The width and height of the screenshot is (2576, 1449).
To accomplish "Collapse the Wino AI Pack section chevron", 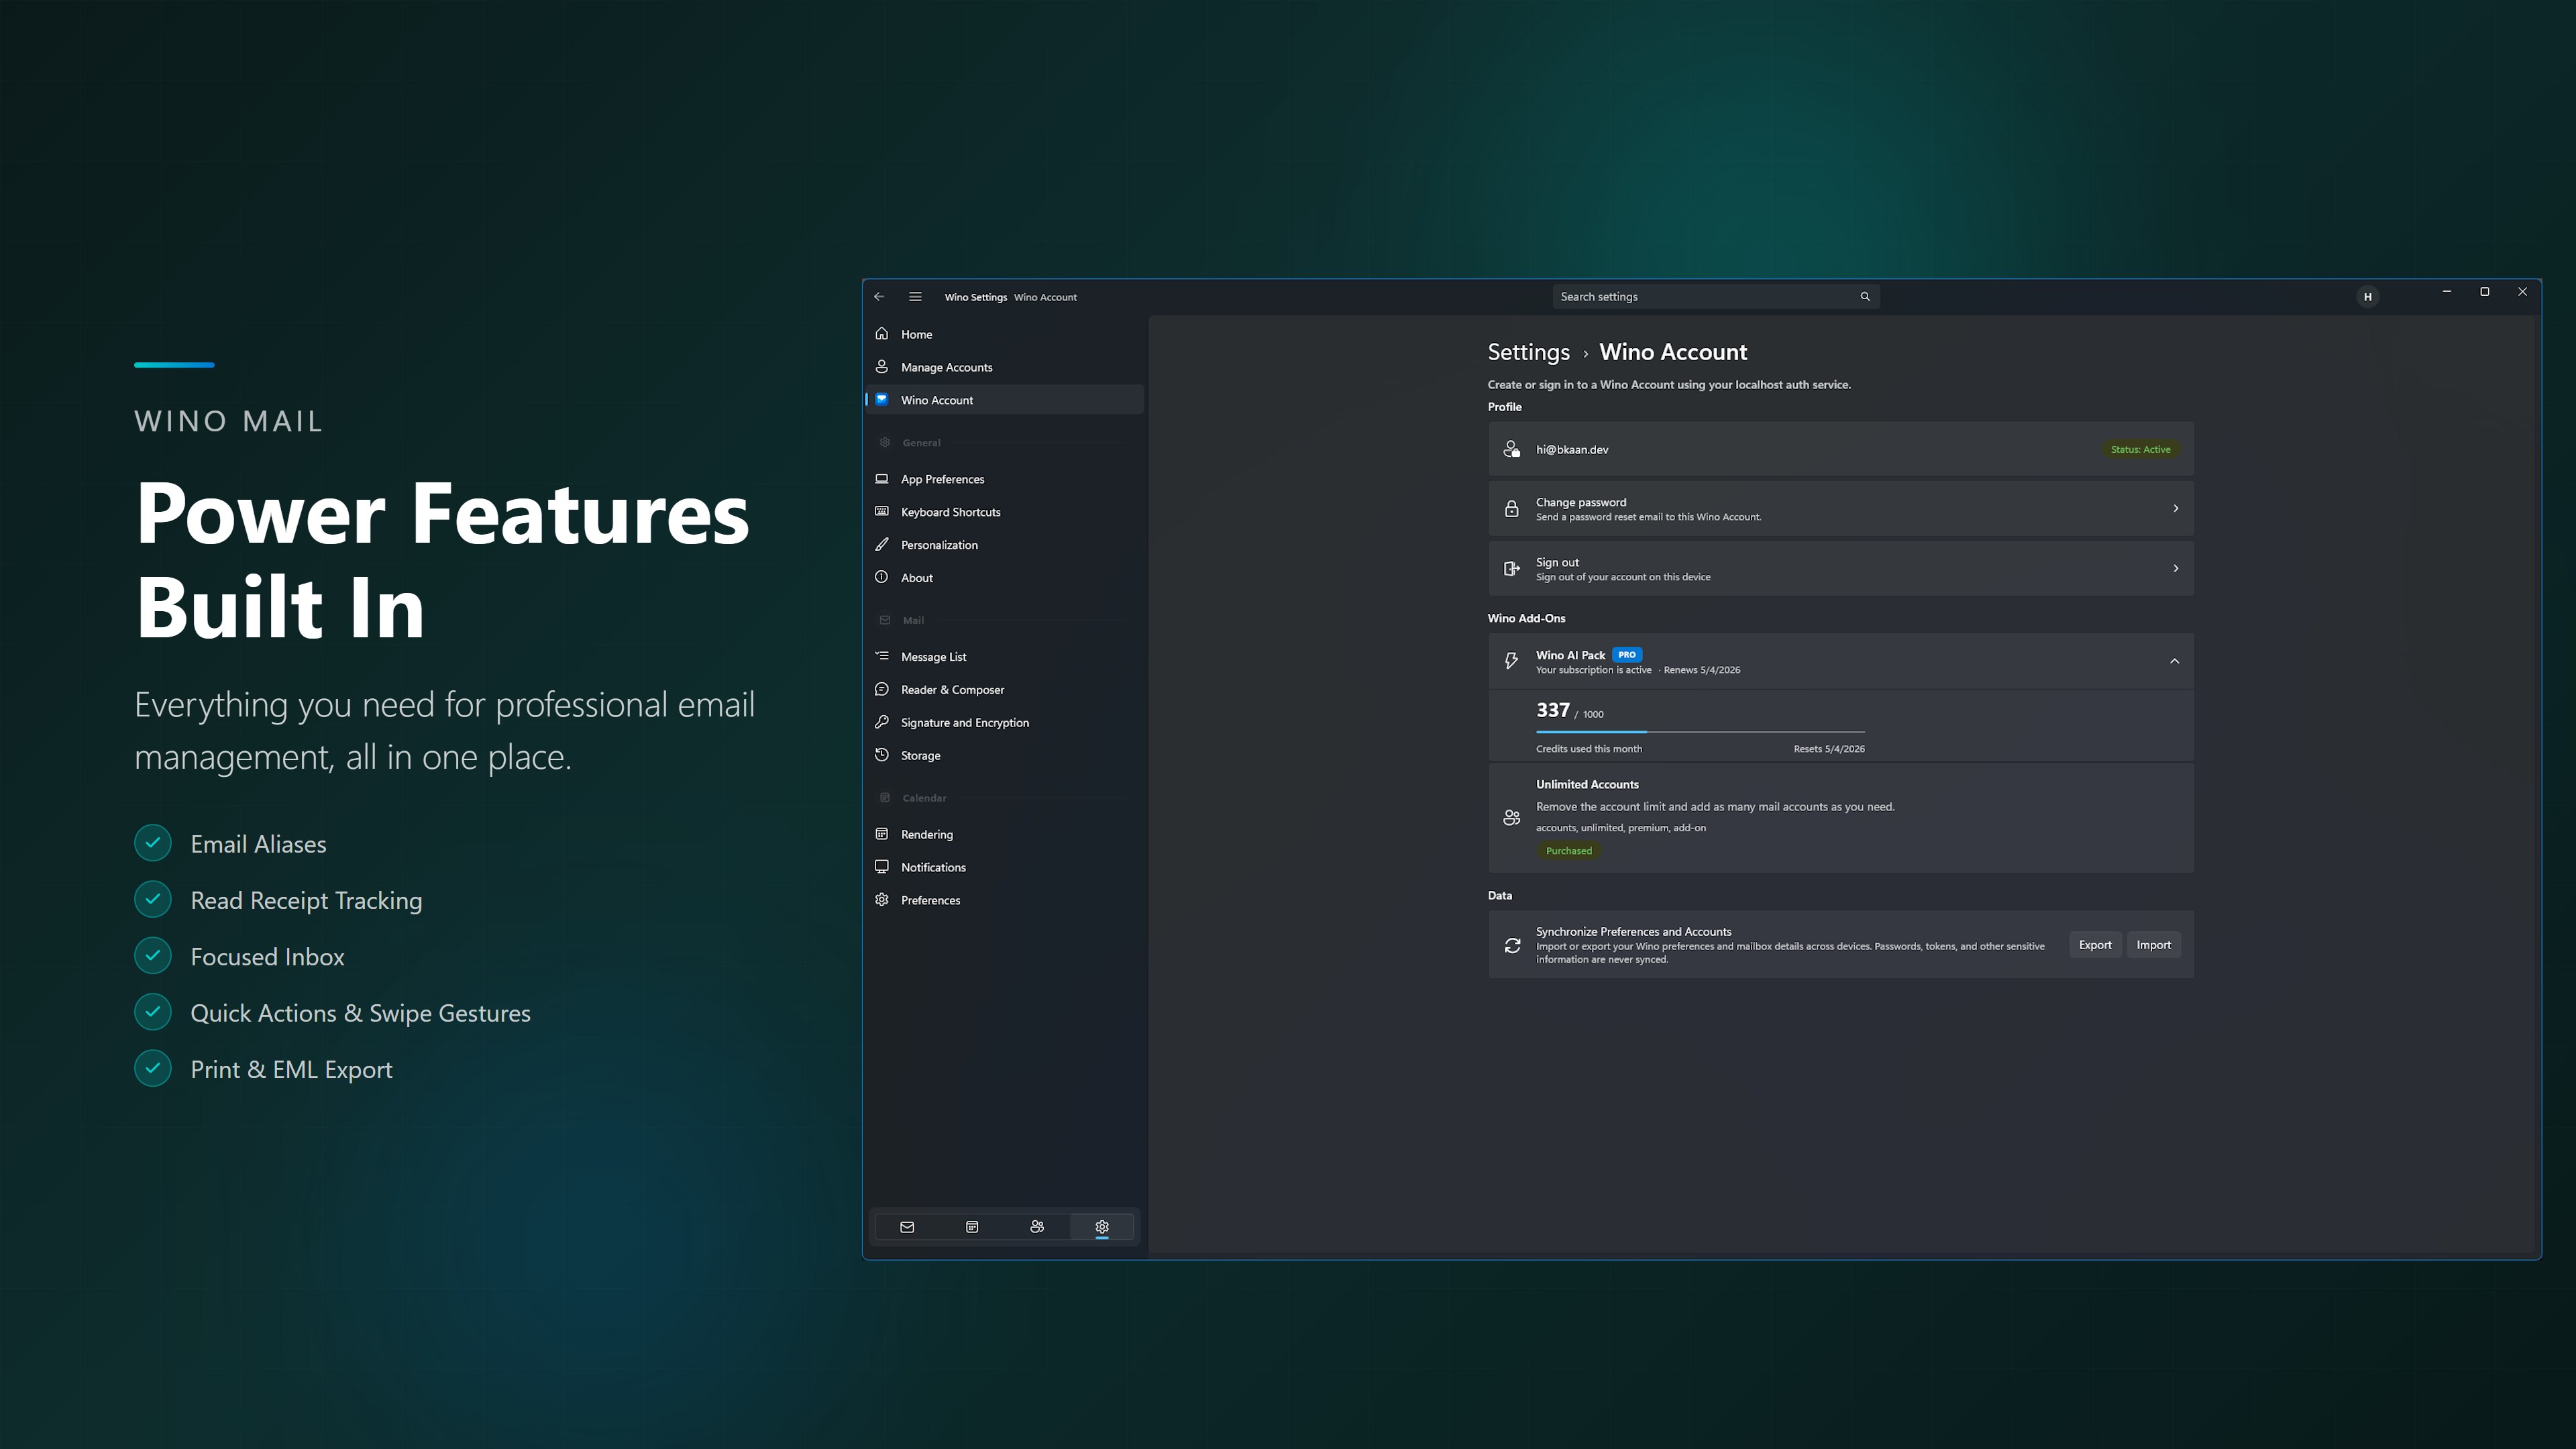I will tap(2174, 661).
